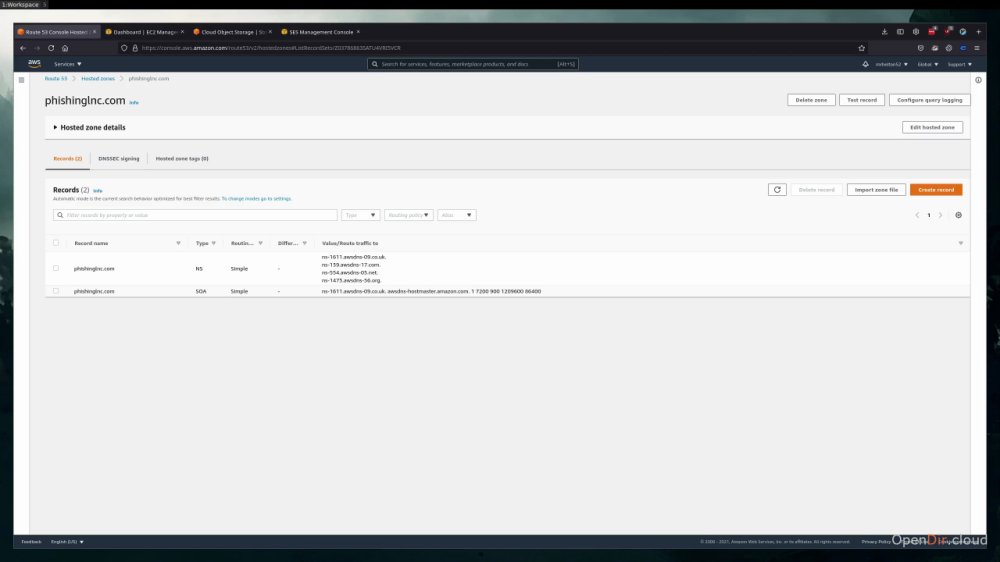Click the Feedback link in footer
1000x562 pixels.
coord(31,542)
